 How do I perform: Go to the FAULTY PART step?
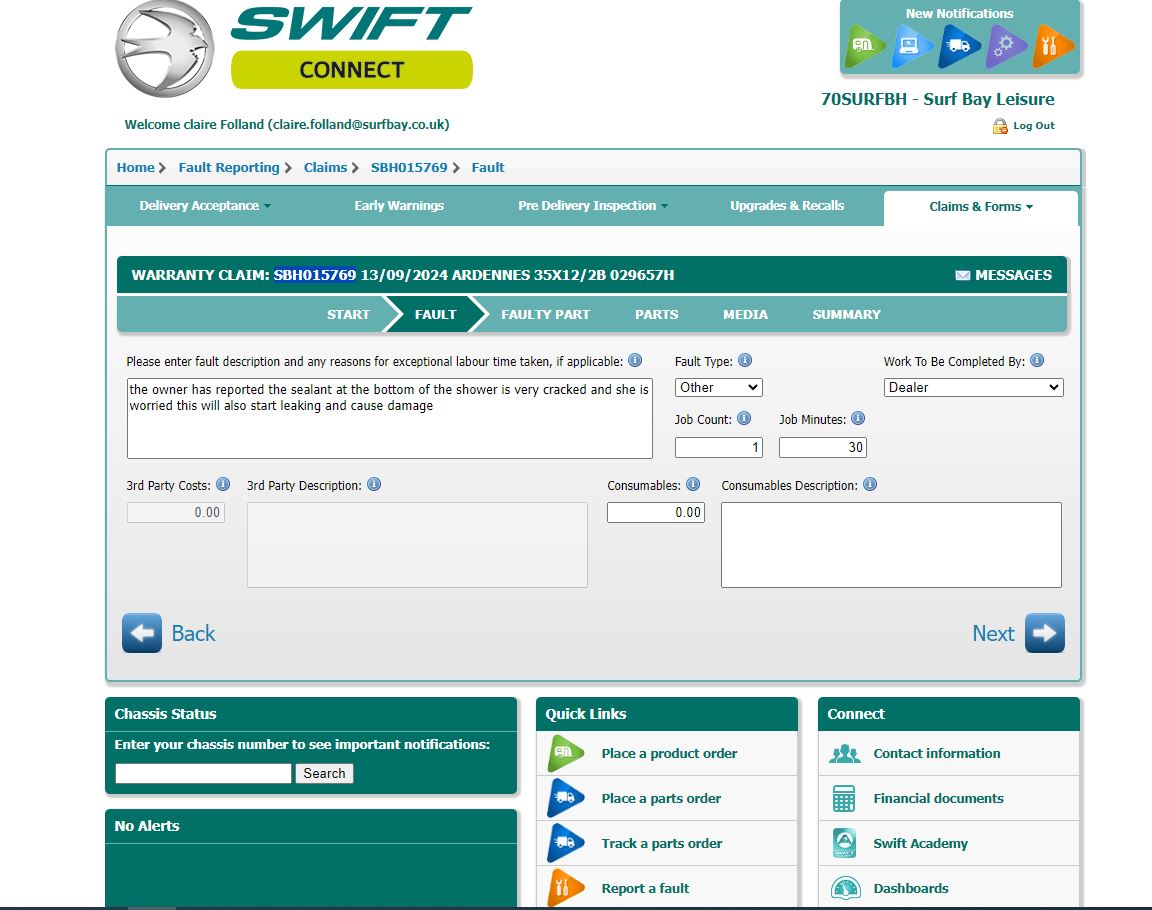pyautogui.click(x=545, y=314)
